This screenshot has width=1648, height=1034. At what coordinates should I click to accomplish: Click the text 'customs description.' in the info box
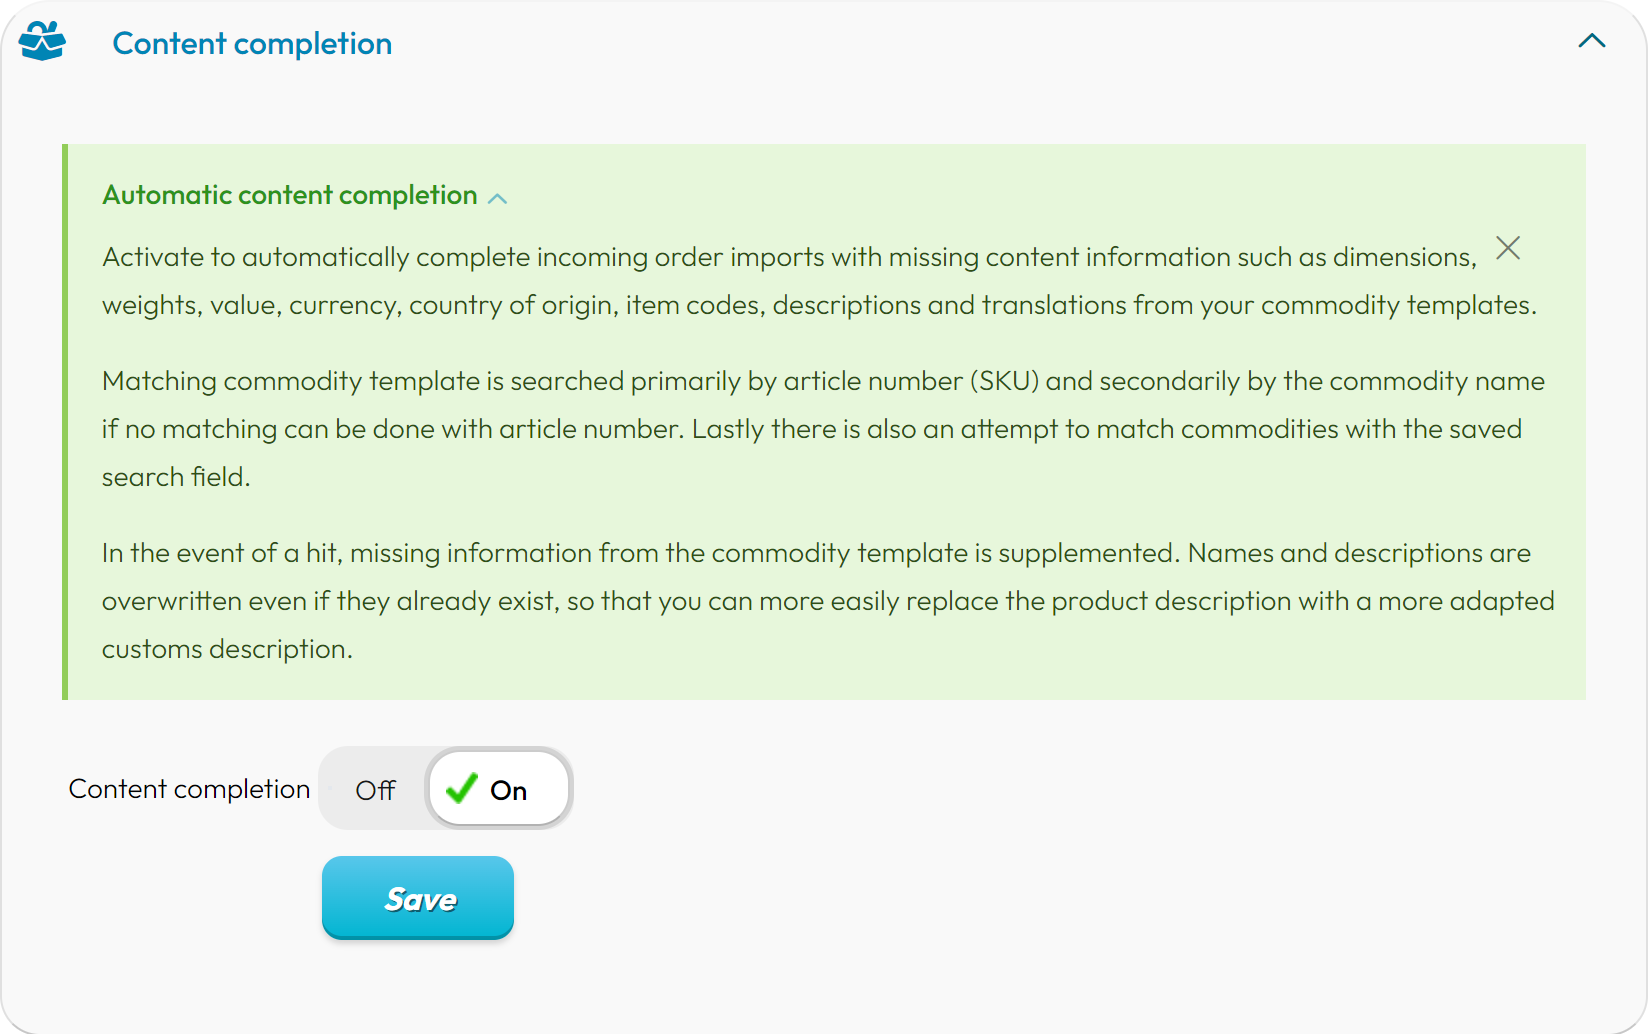[227, 649]
